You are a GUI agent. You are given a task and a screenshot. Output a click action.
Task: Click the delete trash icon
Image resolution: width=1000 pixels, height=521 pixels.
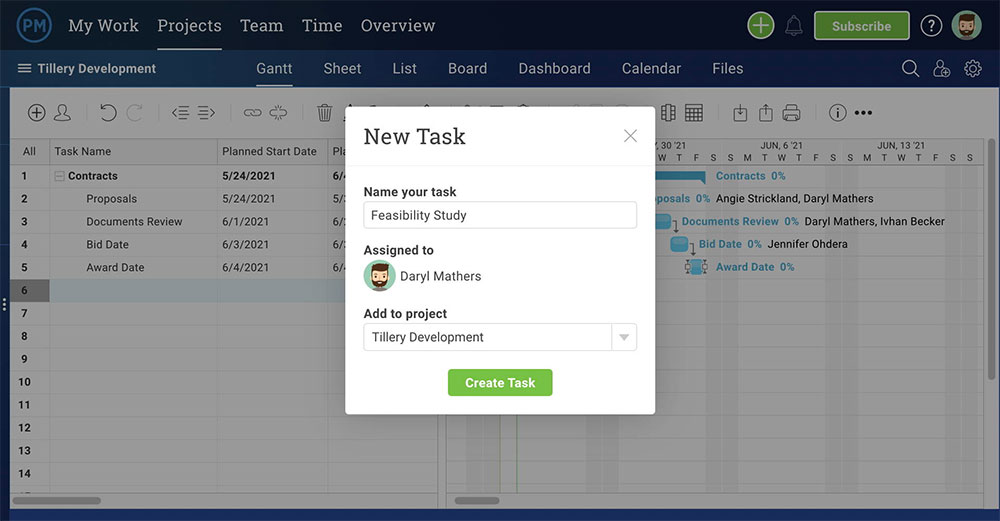pyautogui.click(x=325, y=113)
